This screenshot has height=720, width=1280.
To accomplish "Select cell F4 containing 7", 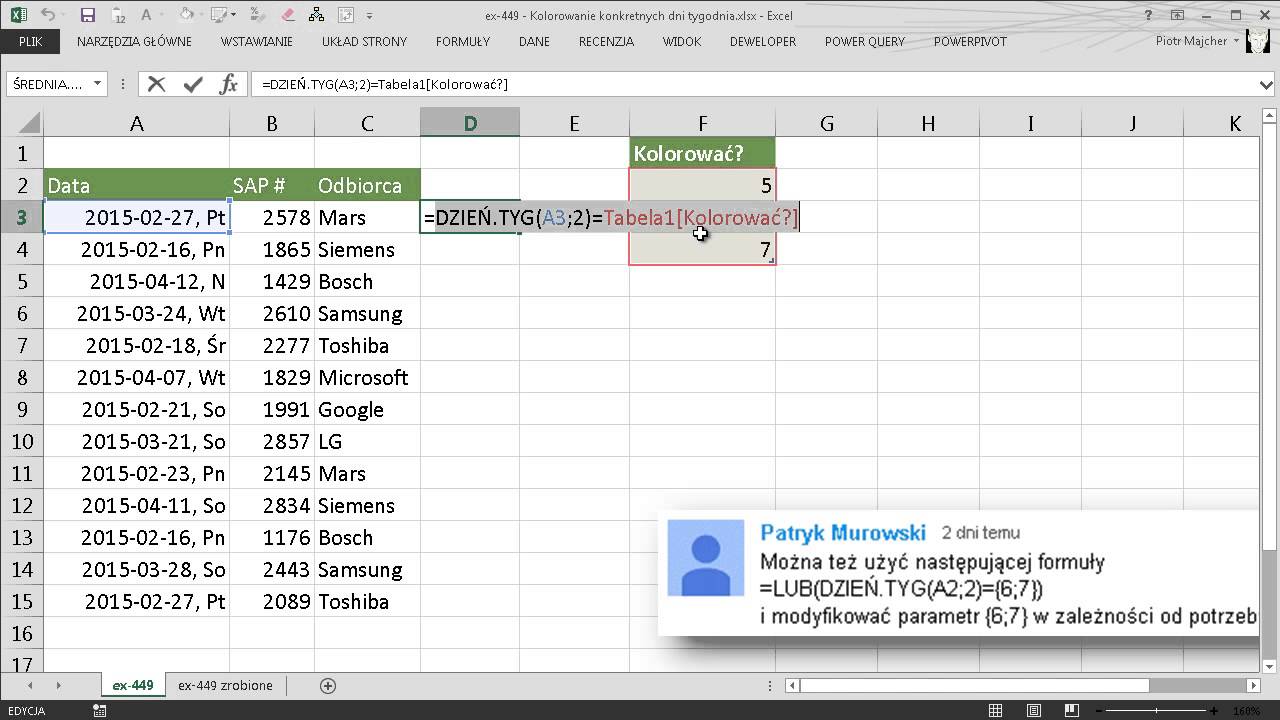I will click(x=702, y=249).
